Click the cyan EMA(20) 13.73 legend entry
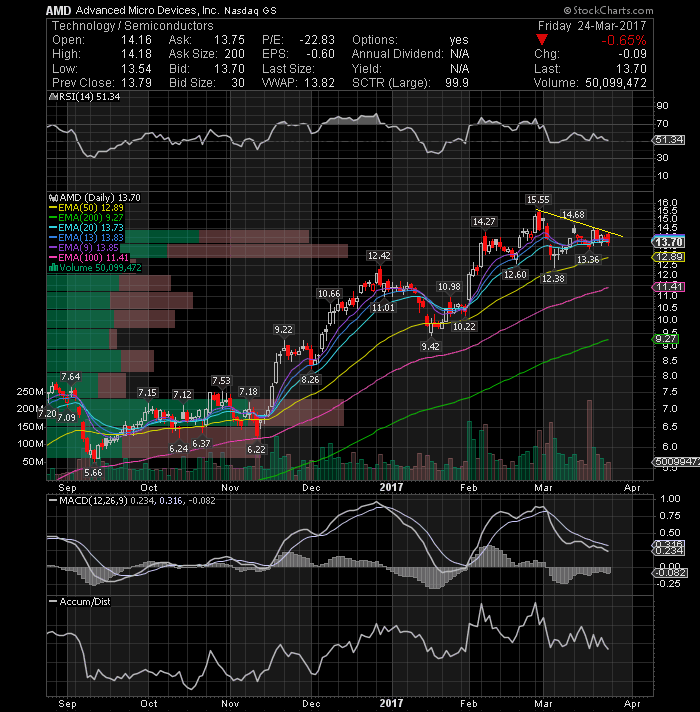The height and width of the screenshot is (712, 700). click(86, 227)
